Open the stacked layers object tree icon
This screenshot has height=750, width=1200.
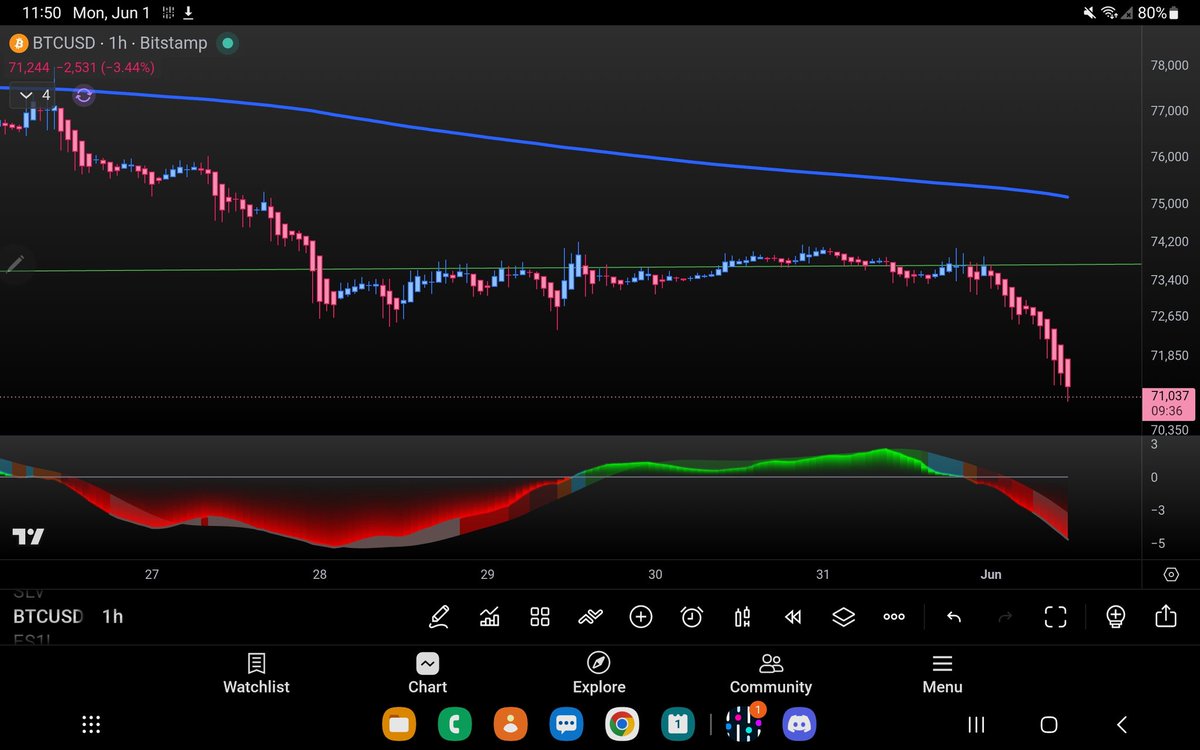point(844,616)
